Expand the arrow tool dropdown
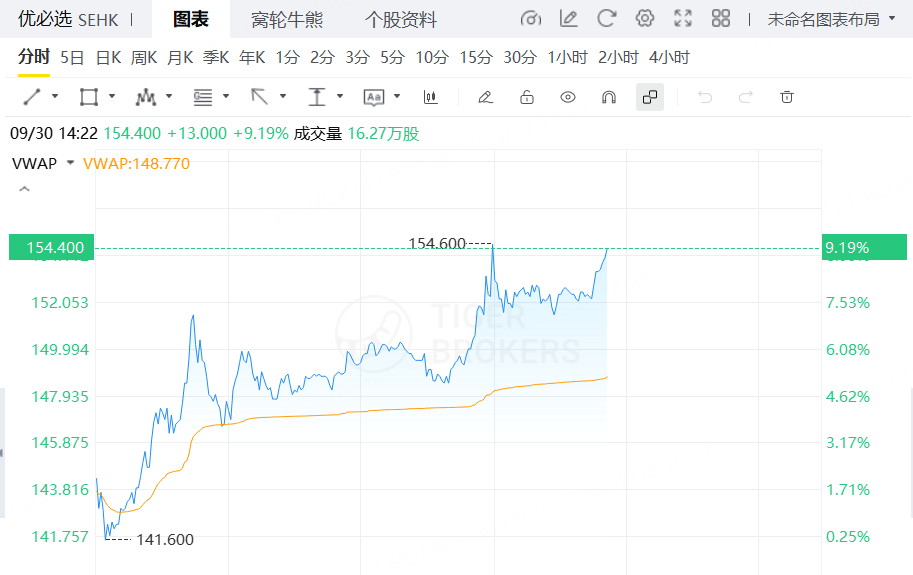 click(283, 96)
